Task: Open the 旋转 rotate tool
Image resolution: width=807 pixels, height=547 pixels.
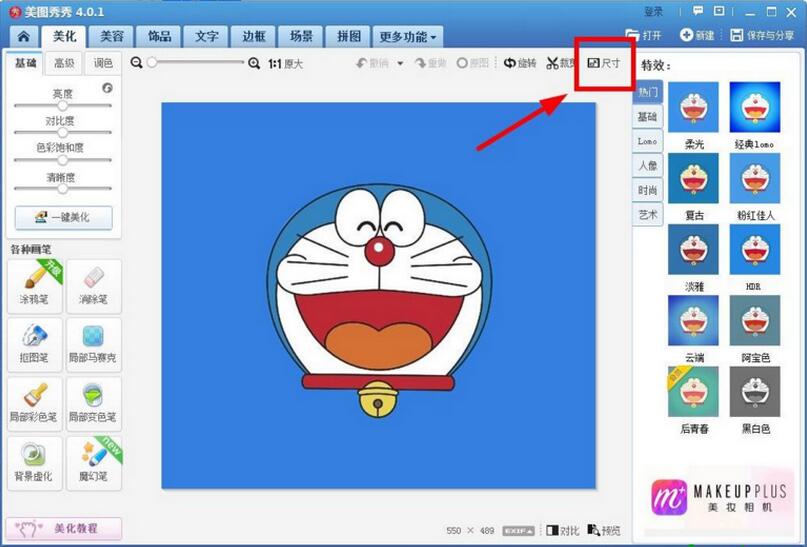Action: pyautogui.click(x=520, y=63)
